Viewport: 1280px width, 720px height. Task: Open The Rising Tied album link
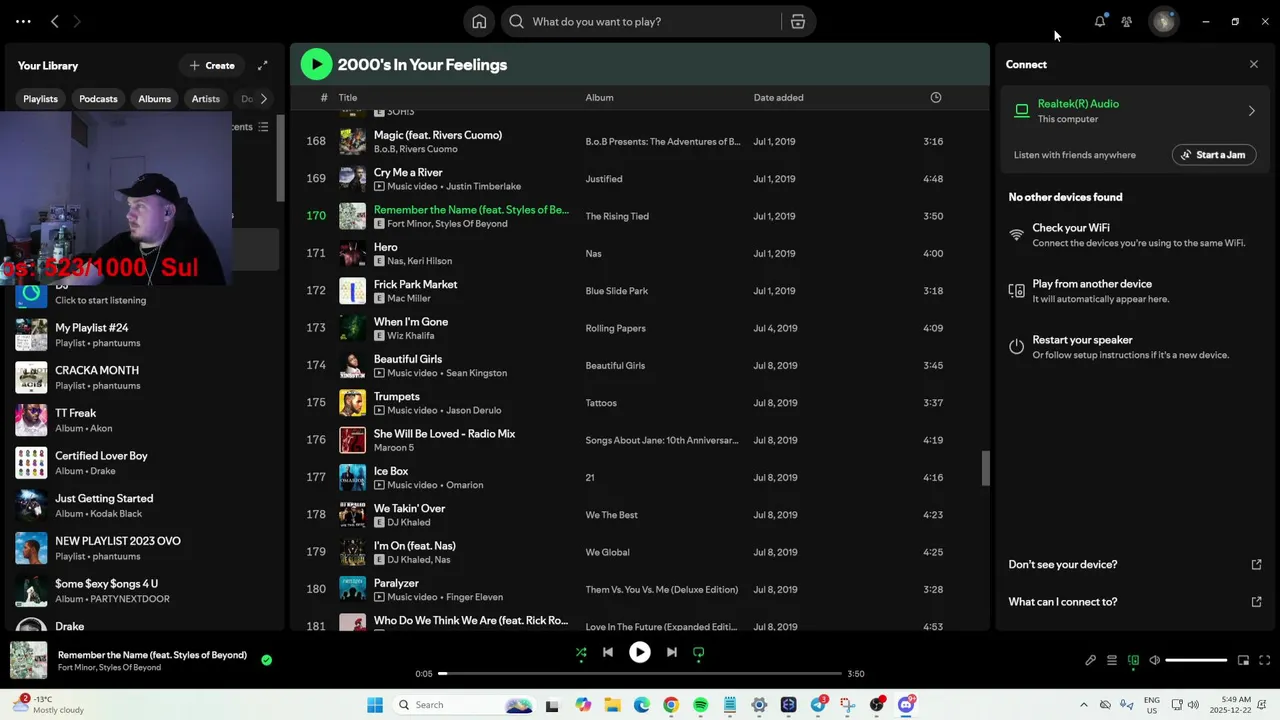tap(617, 216)
